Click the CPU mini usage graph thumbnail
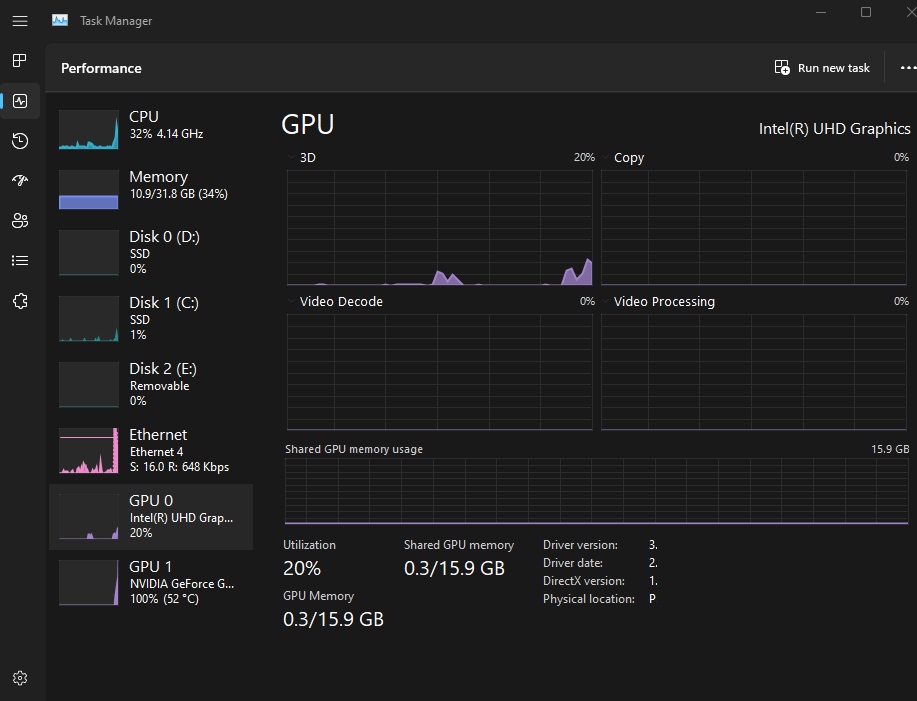This screenshot has height=701, width=917. (x=89, y=130)
